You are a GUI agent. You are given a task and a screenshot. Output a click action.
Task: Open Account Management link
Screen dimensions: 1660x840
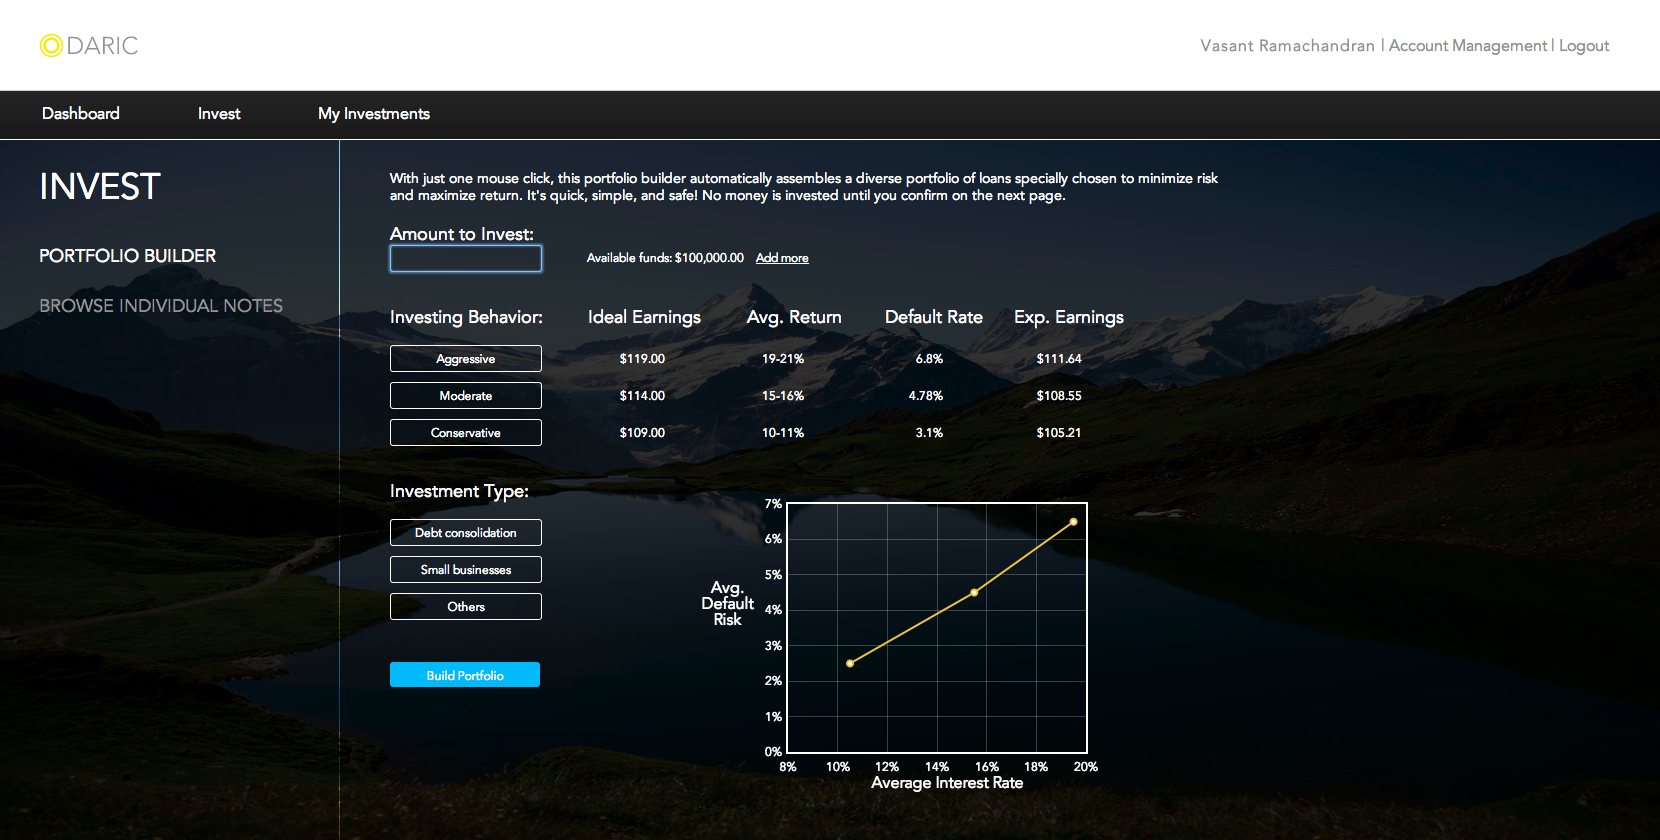(x=1467, y=46)
